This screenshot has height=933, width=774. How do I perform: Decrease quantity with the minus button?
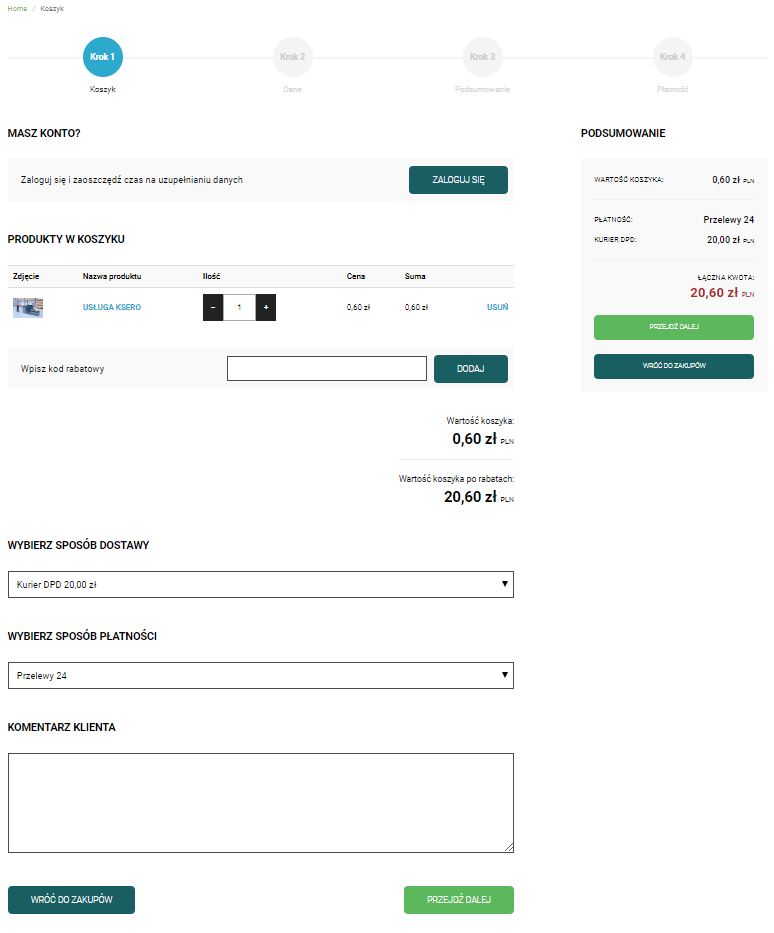(213, 307)
